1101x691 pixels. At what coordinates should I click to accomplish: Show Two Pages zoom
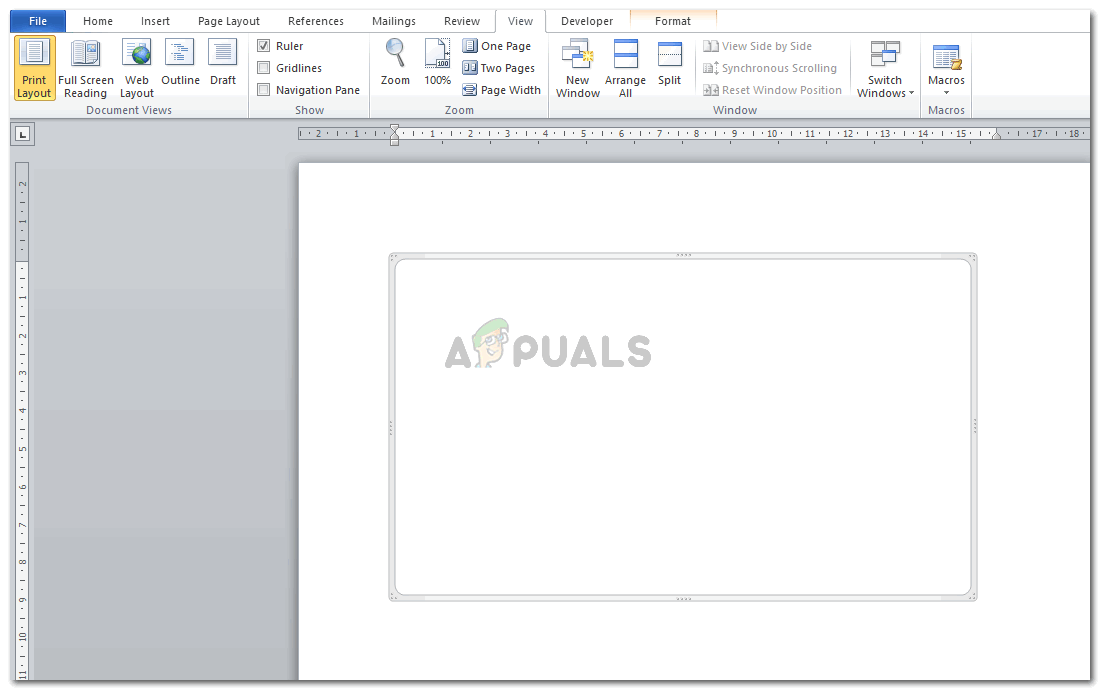(499, 67)
